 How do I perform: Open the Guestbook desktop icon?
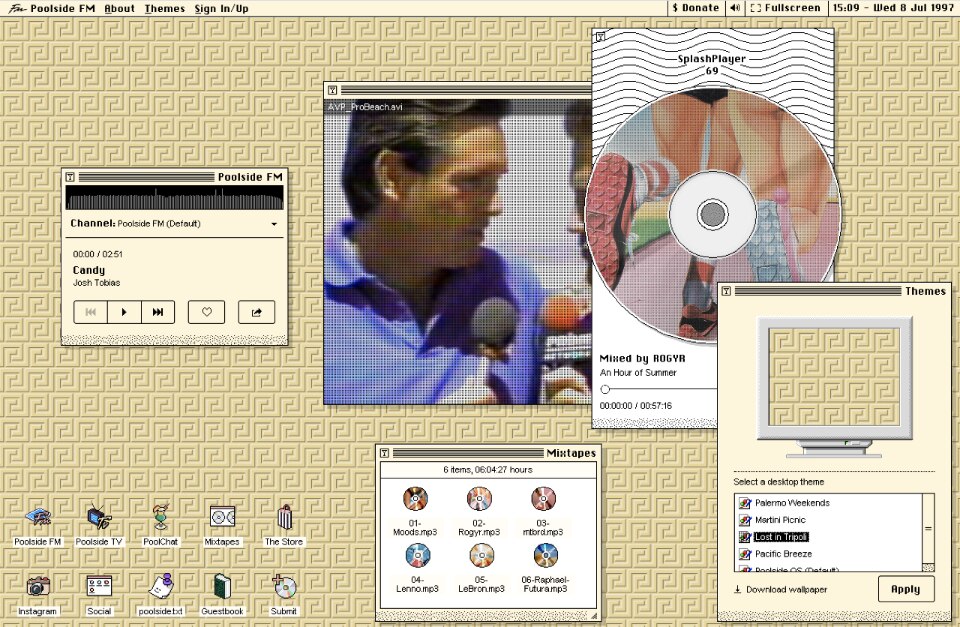222,586
